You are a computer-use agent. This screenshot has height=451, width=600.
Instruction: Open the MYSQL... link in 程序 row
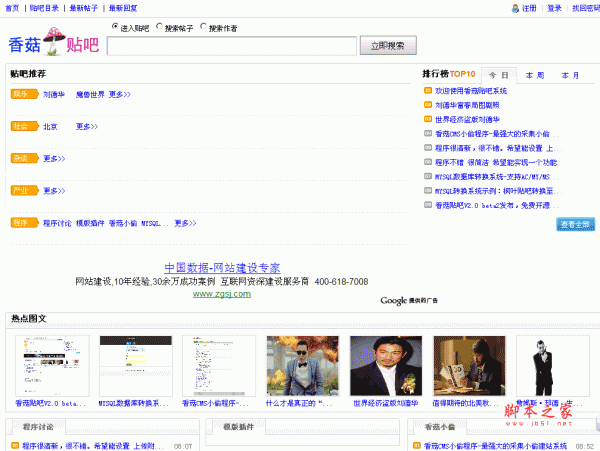(x=155, y=223)
